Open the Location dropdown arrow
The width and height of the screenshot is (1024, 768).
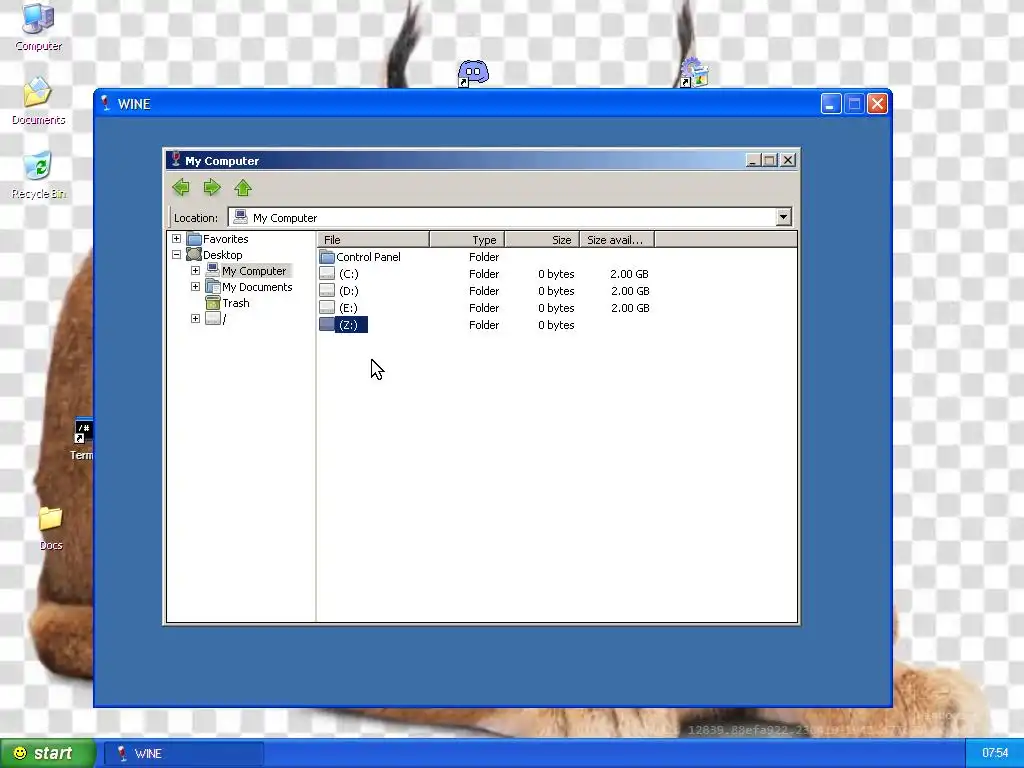[x=783, y=217]
